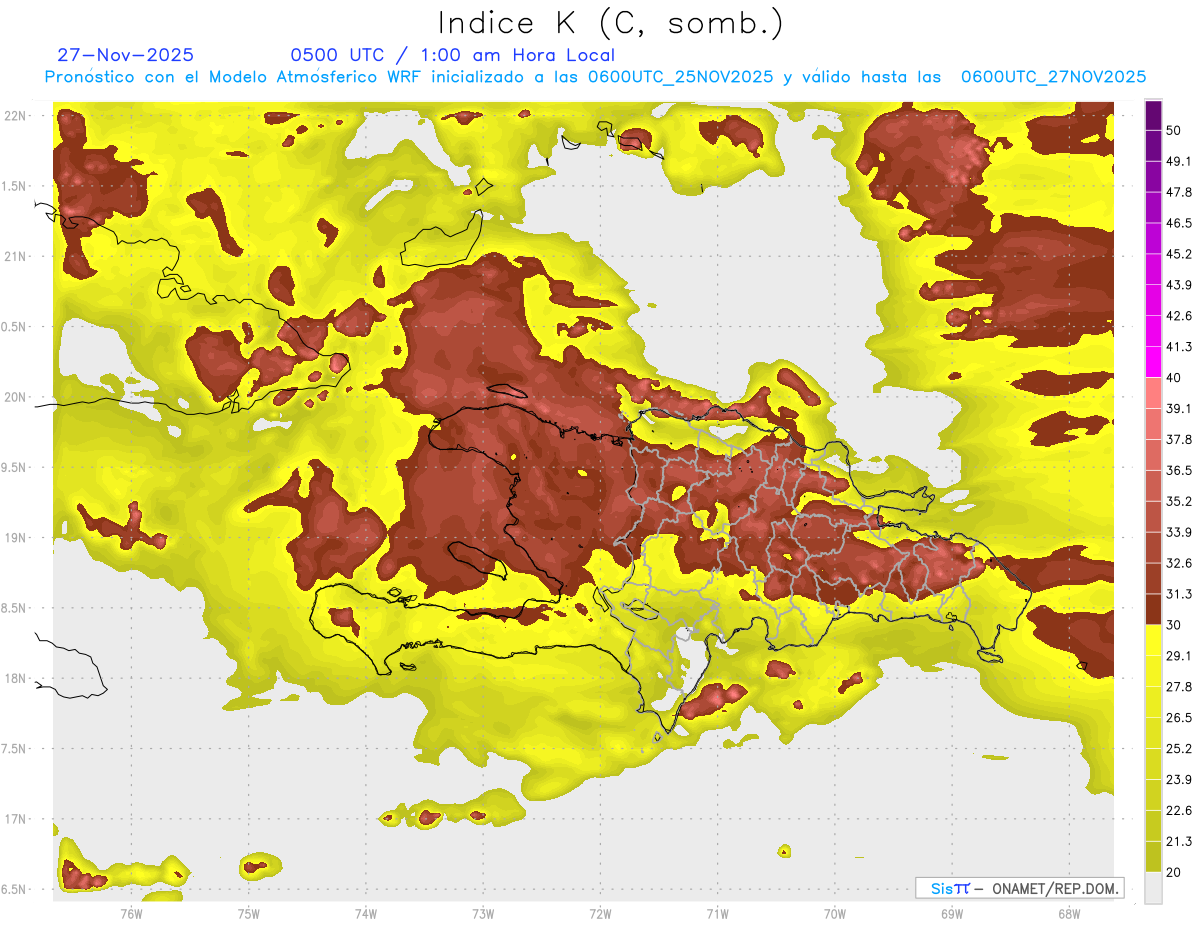The width and height of the screenshot is (1200, 927).
Task: Click the colorbar value "20"
Action: click(x=1175, y=873)
